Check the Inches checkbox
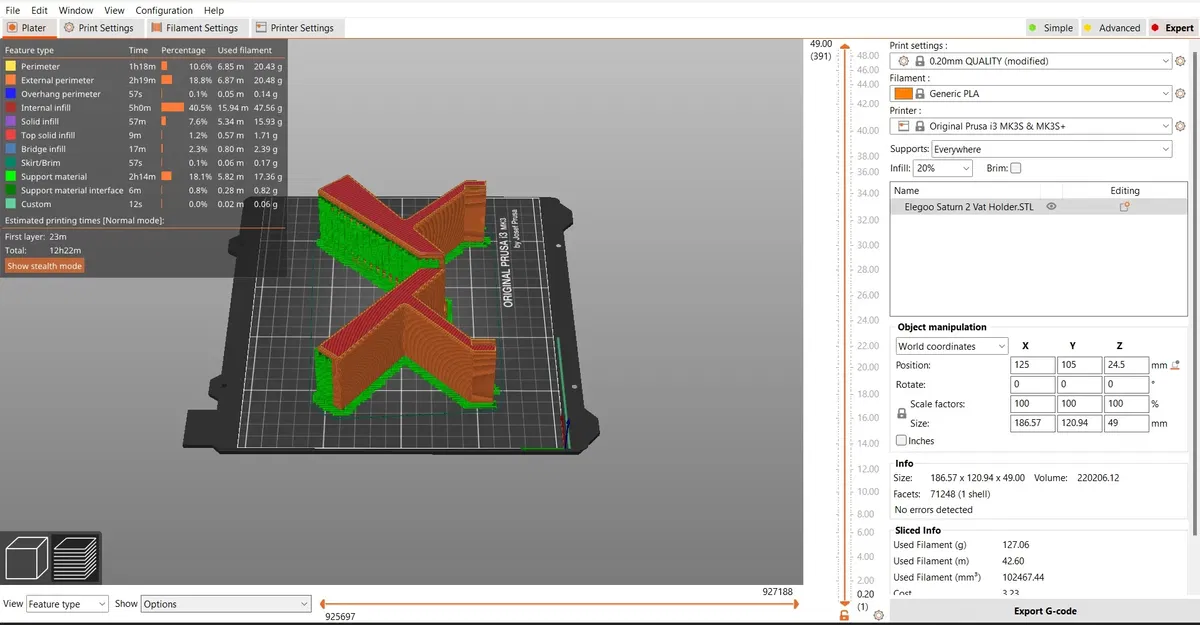The width and height of the screenshot is (1200, 625). [x=901, y=440]
